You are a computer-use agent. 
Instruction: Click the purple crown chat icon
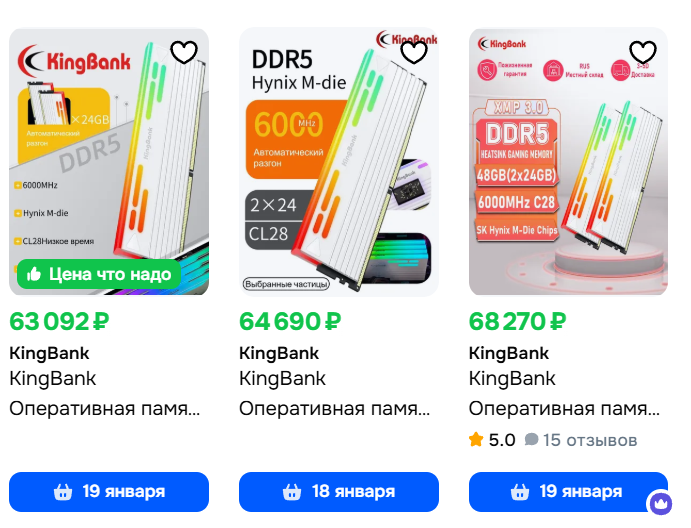click(660, 503)
